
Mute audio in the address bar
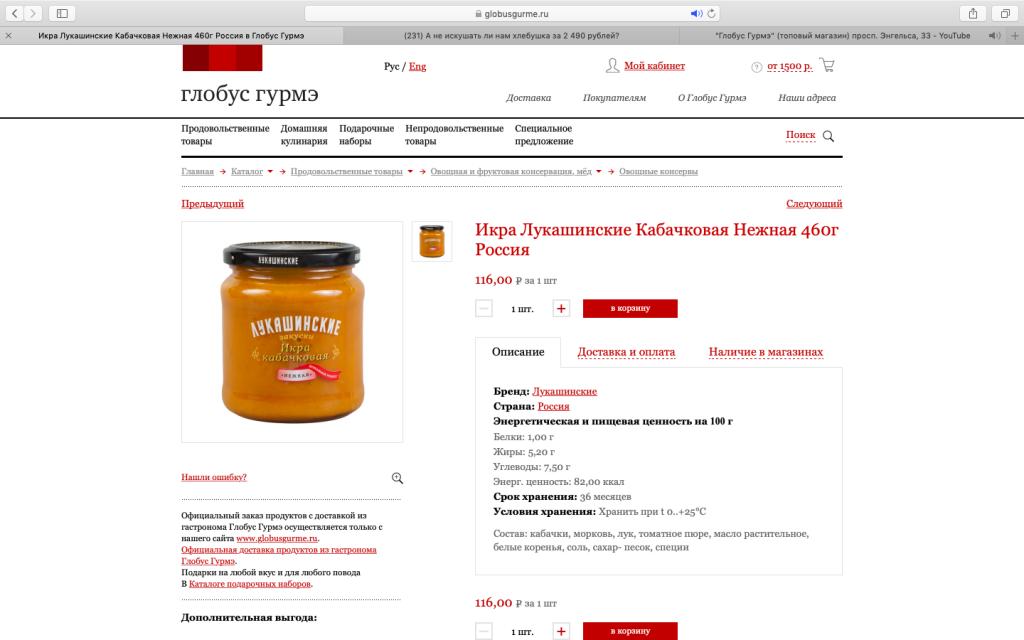coord(696,13)
